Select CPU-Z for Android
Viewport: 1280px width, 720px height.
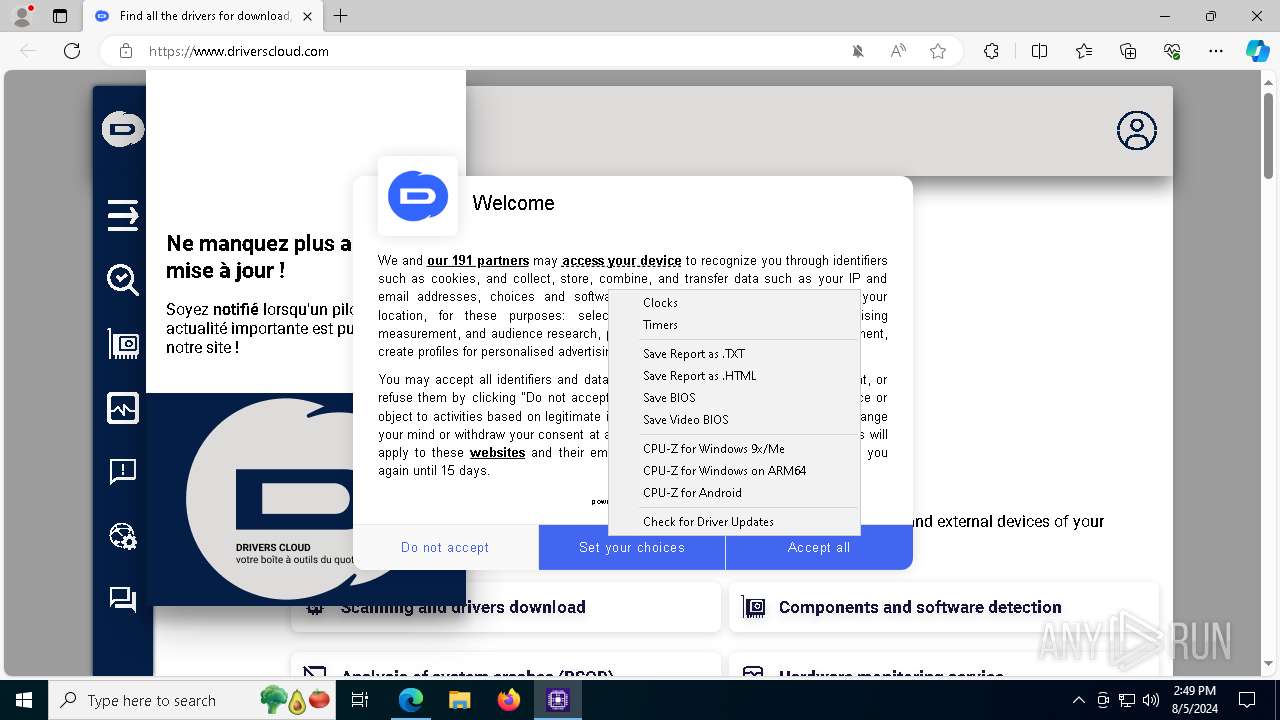coord(734,493)
